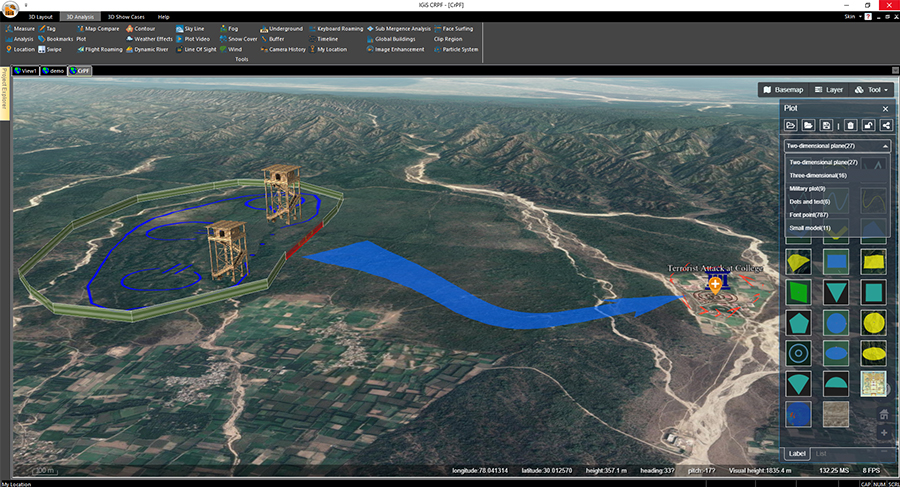The width and height of the screenshot is (900, 487).
Task: Open the Line Of Sight tool
Action: pos(199,49)
